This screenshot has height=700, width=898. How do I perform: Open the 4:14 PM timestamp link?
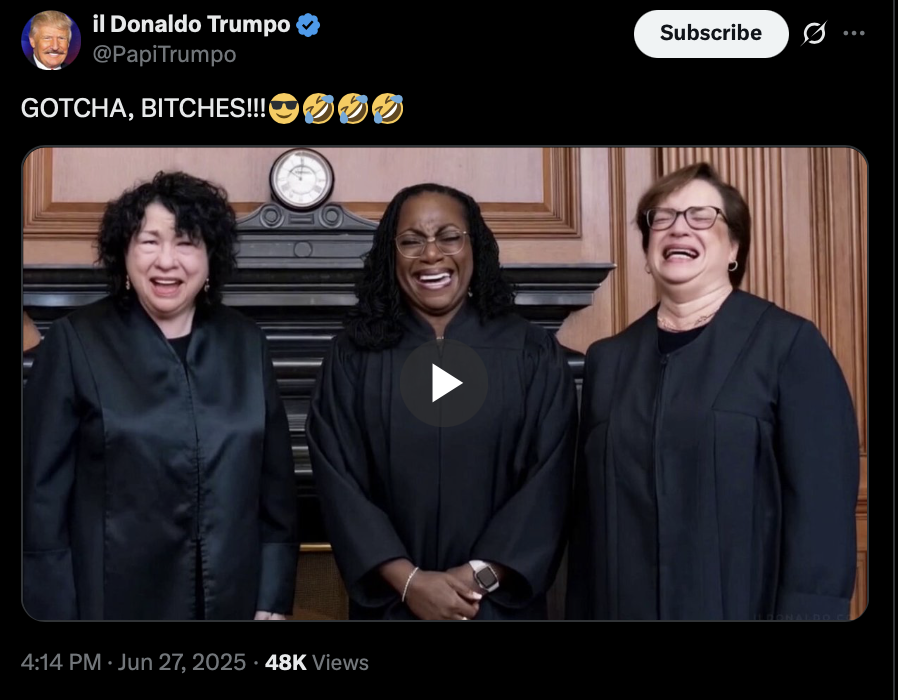[x=61, y=662]
